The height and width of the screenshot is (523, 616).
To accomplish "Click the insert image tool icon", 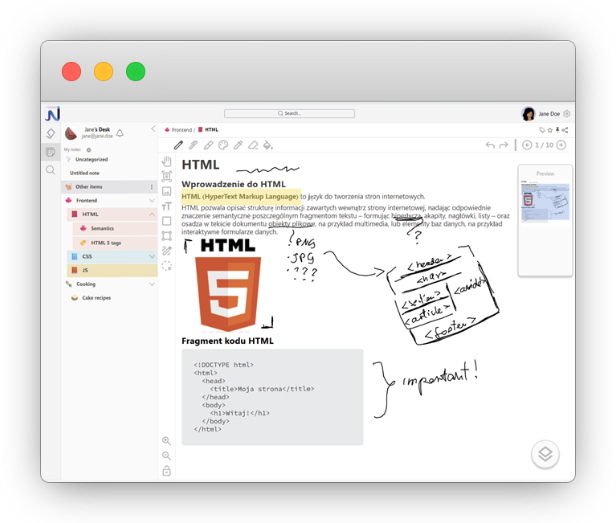I will tap(167, 191).
